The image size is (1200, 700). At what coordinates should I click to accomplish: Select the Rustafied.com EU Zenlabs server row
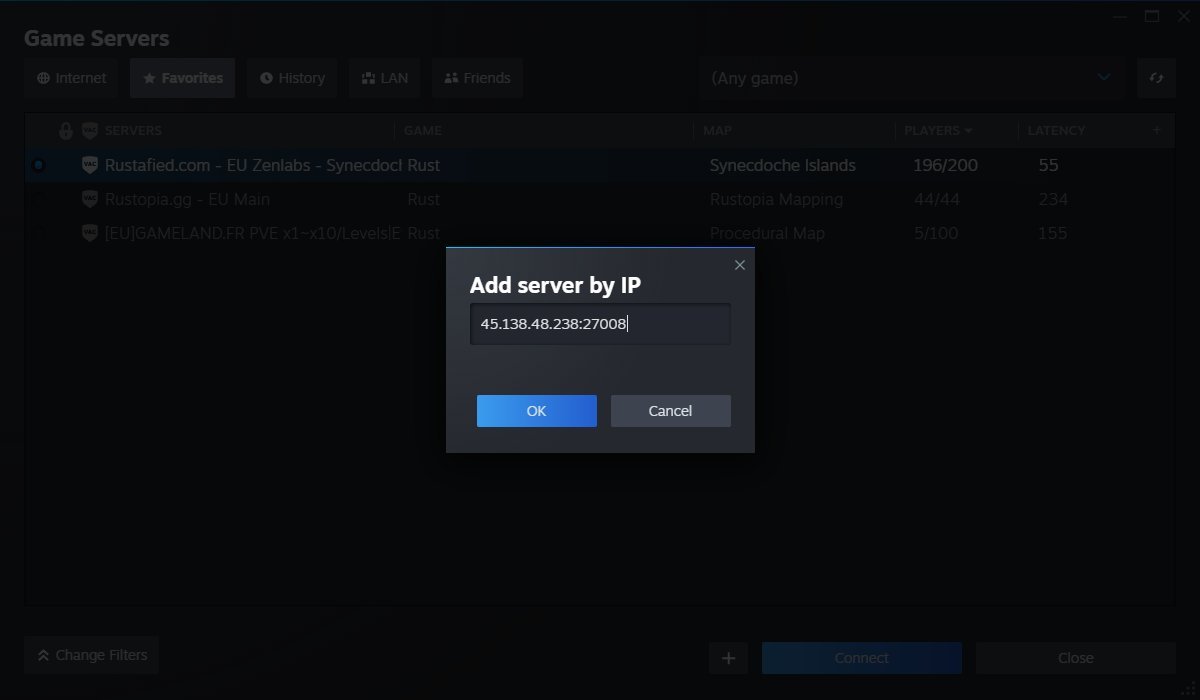pyautogui.click(x=600, y=165)
